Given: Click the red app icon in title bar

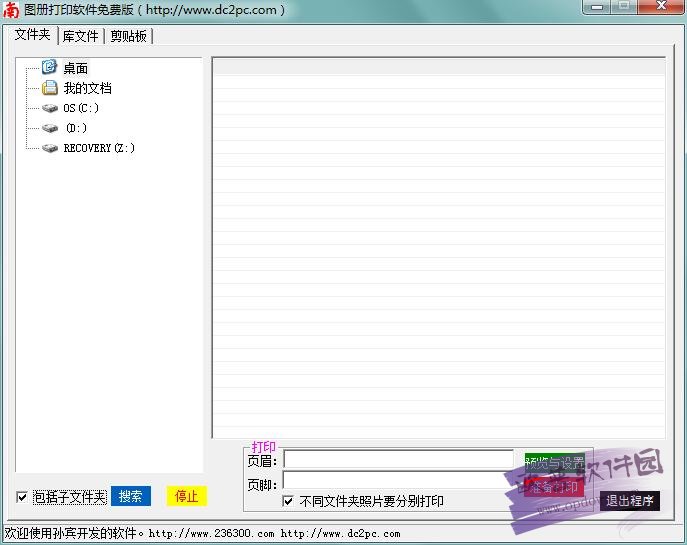Looking at the screenshot, I should [x=11, y=10].
